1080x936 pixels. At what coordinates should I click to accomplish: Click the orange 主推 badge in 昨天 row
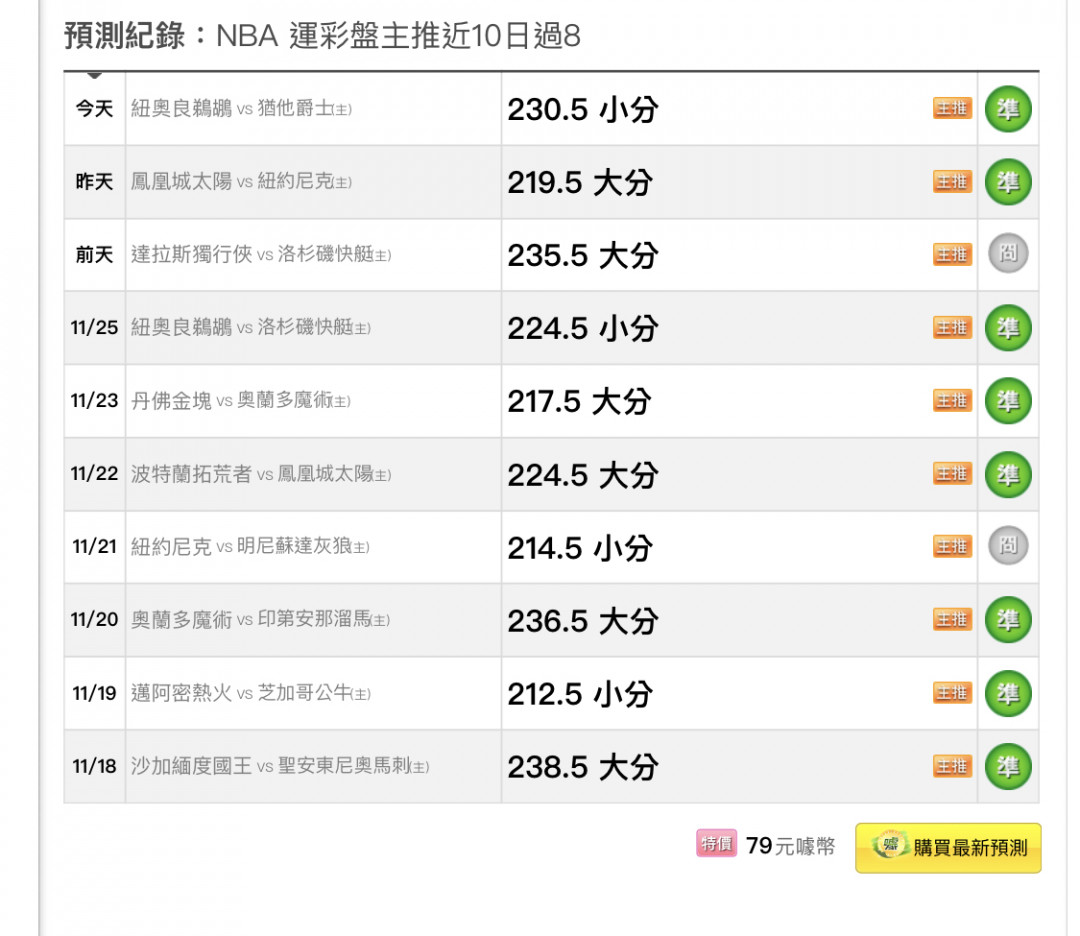(x=953, y=182)
